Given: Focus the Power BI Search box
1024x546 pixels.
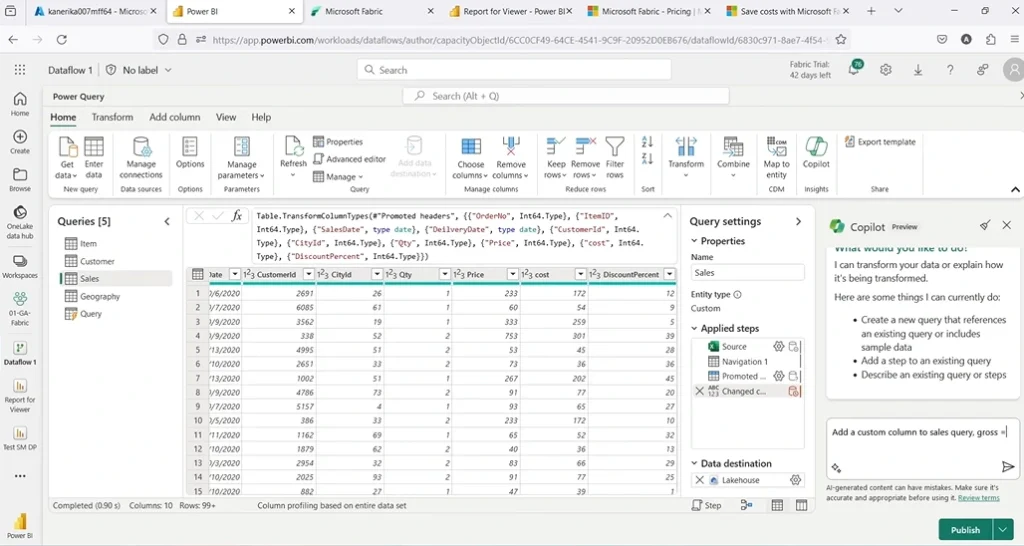Looking at the screenshot, I should pos(514,70).
